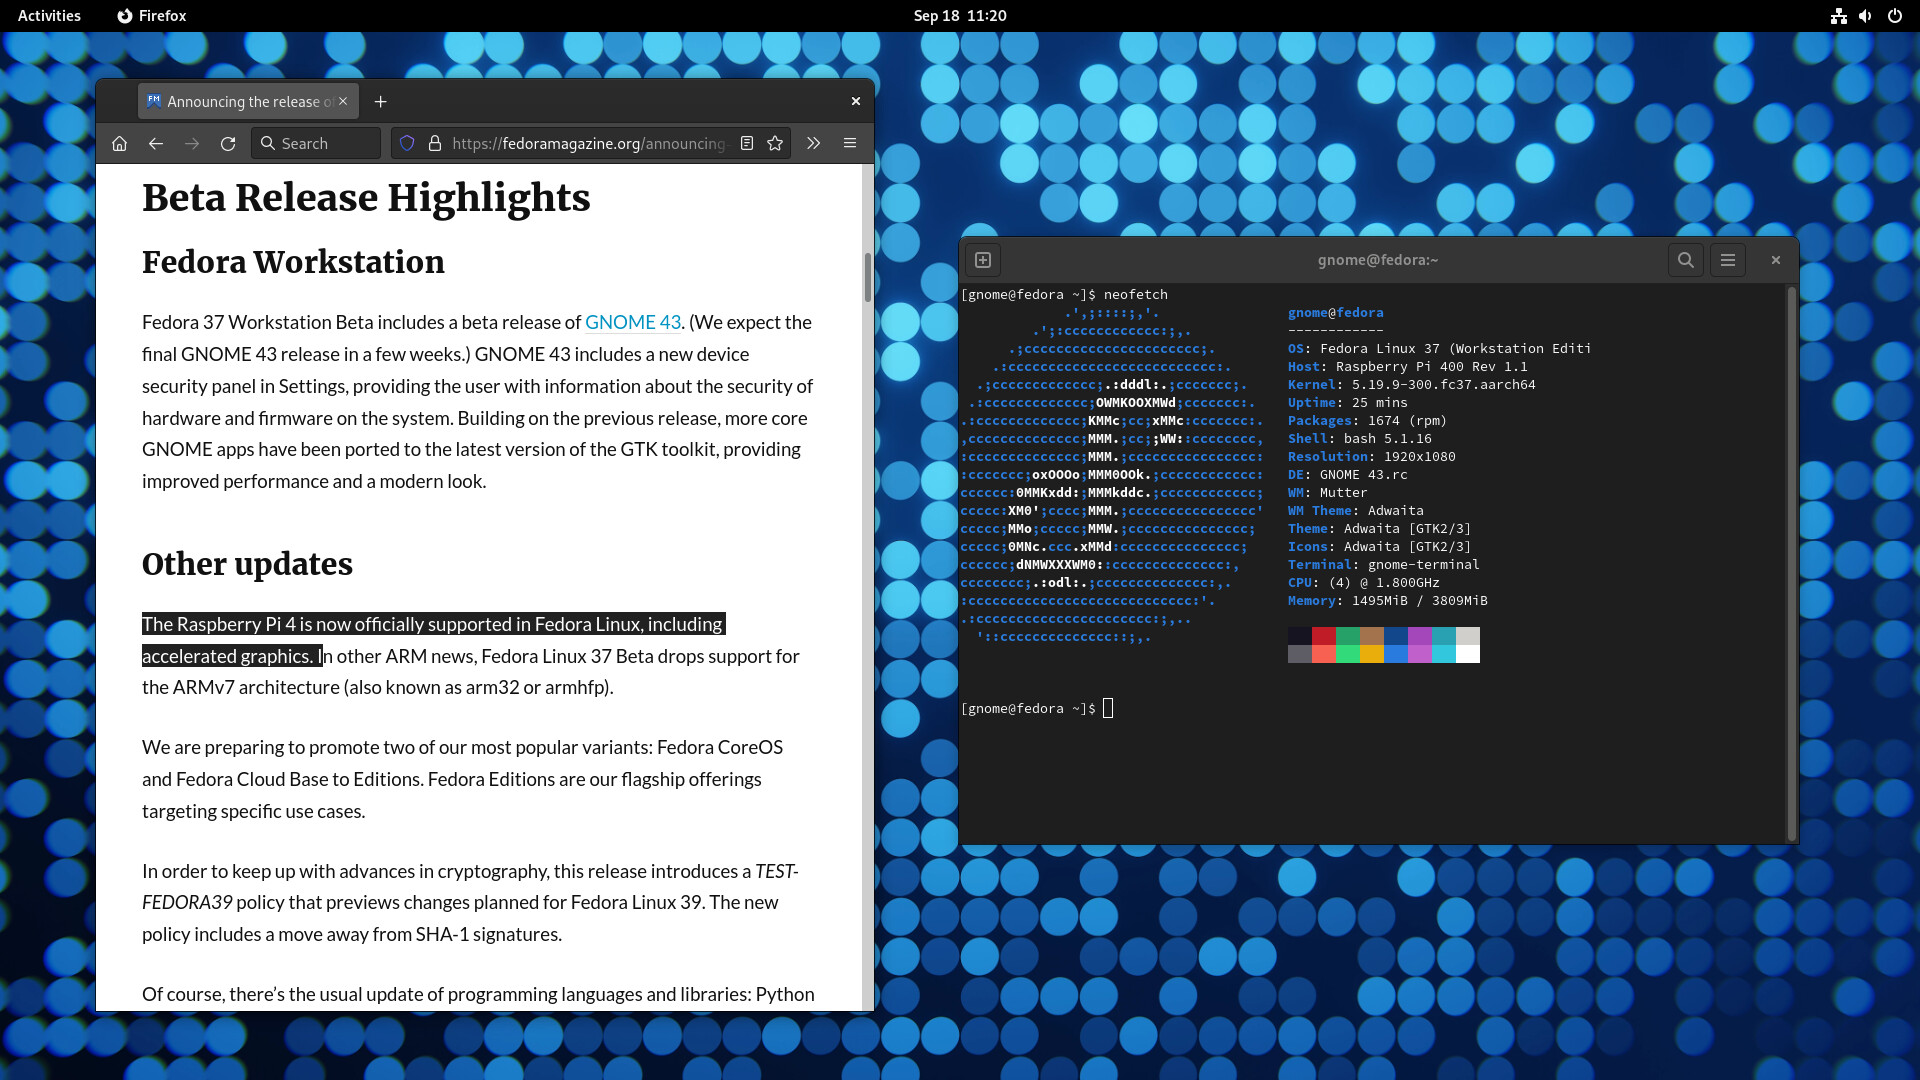The width and height of the screenshot is (1920, 1080).
Task: Open the Sep 18 11:20 clock menu
Action: pyautogui.click(x=960, y=15)
